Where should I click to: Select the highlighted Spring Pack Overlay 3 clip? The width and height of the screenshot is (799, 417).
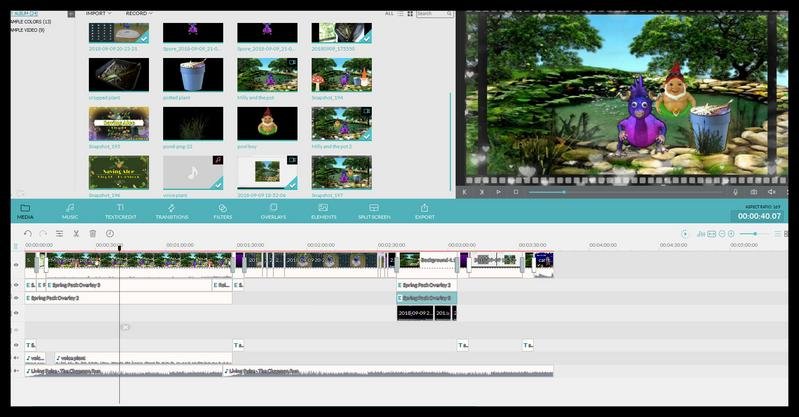point(427,298)
